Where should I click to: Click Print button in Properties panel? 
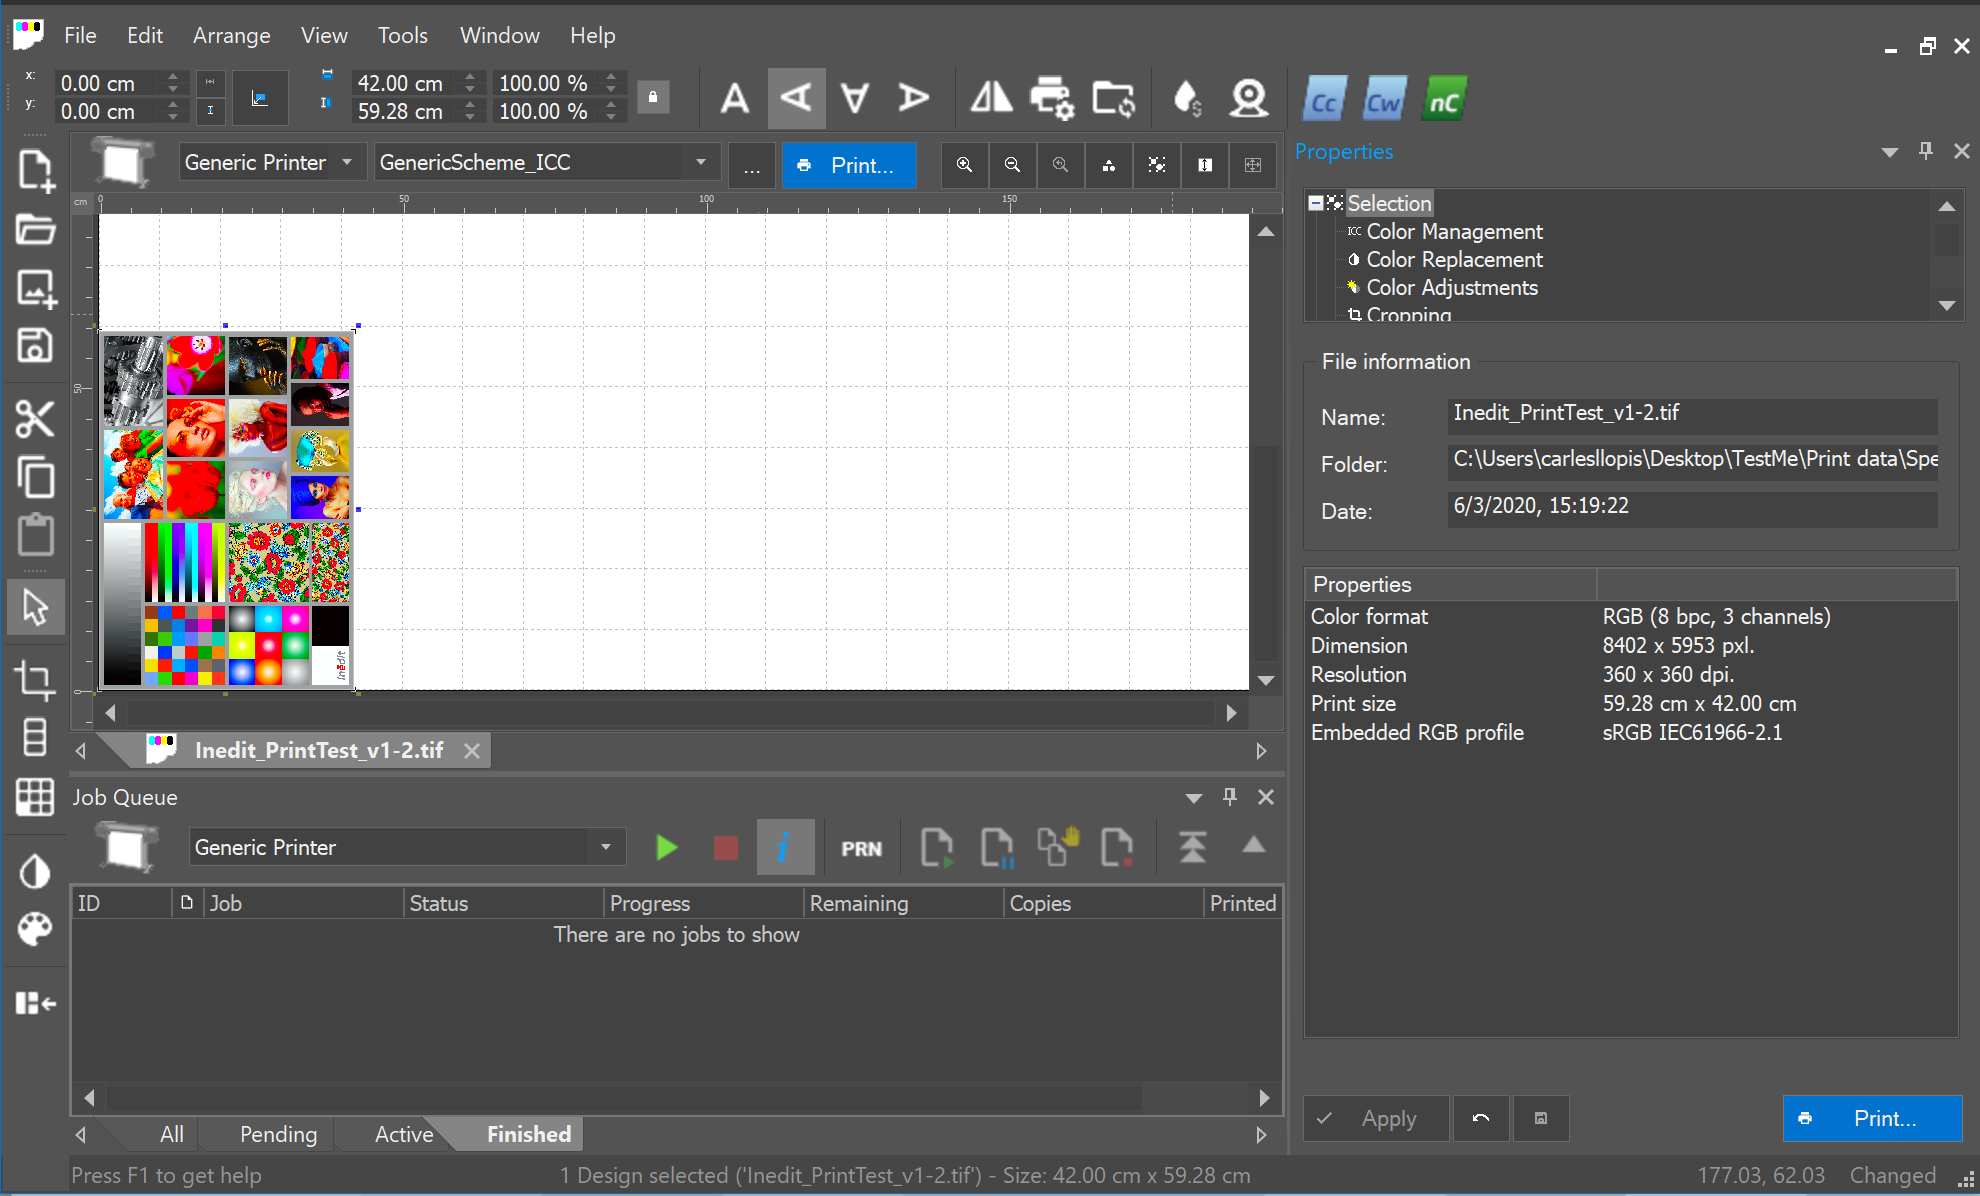coord(1871,1118)
